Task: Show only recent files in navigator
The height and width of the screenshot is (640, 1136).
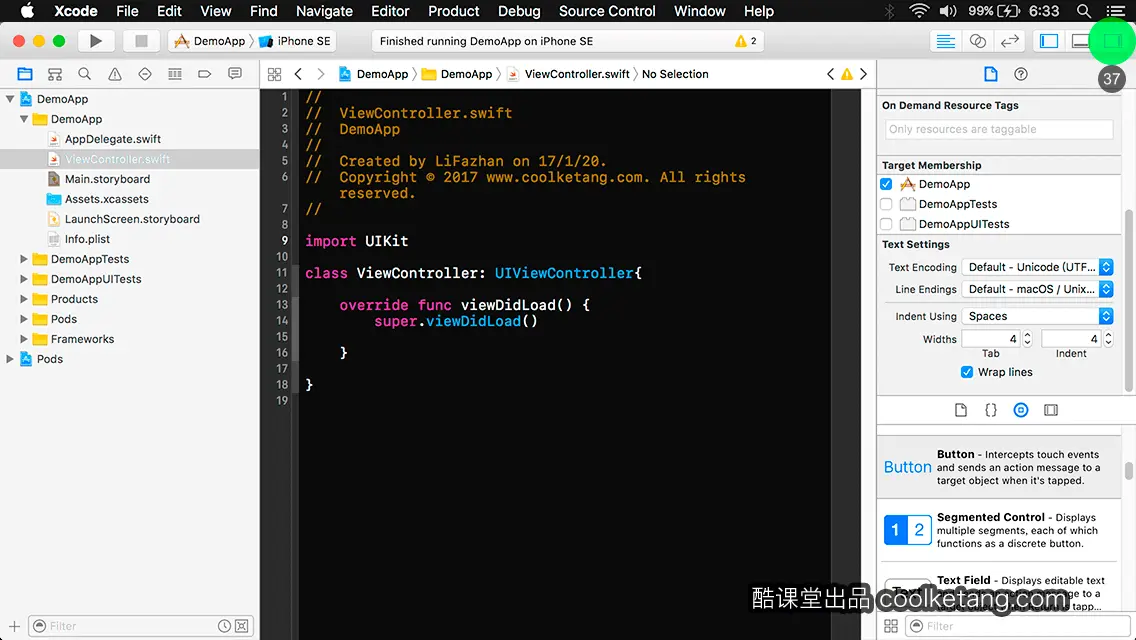Action: coord(225,626)
